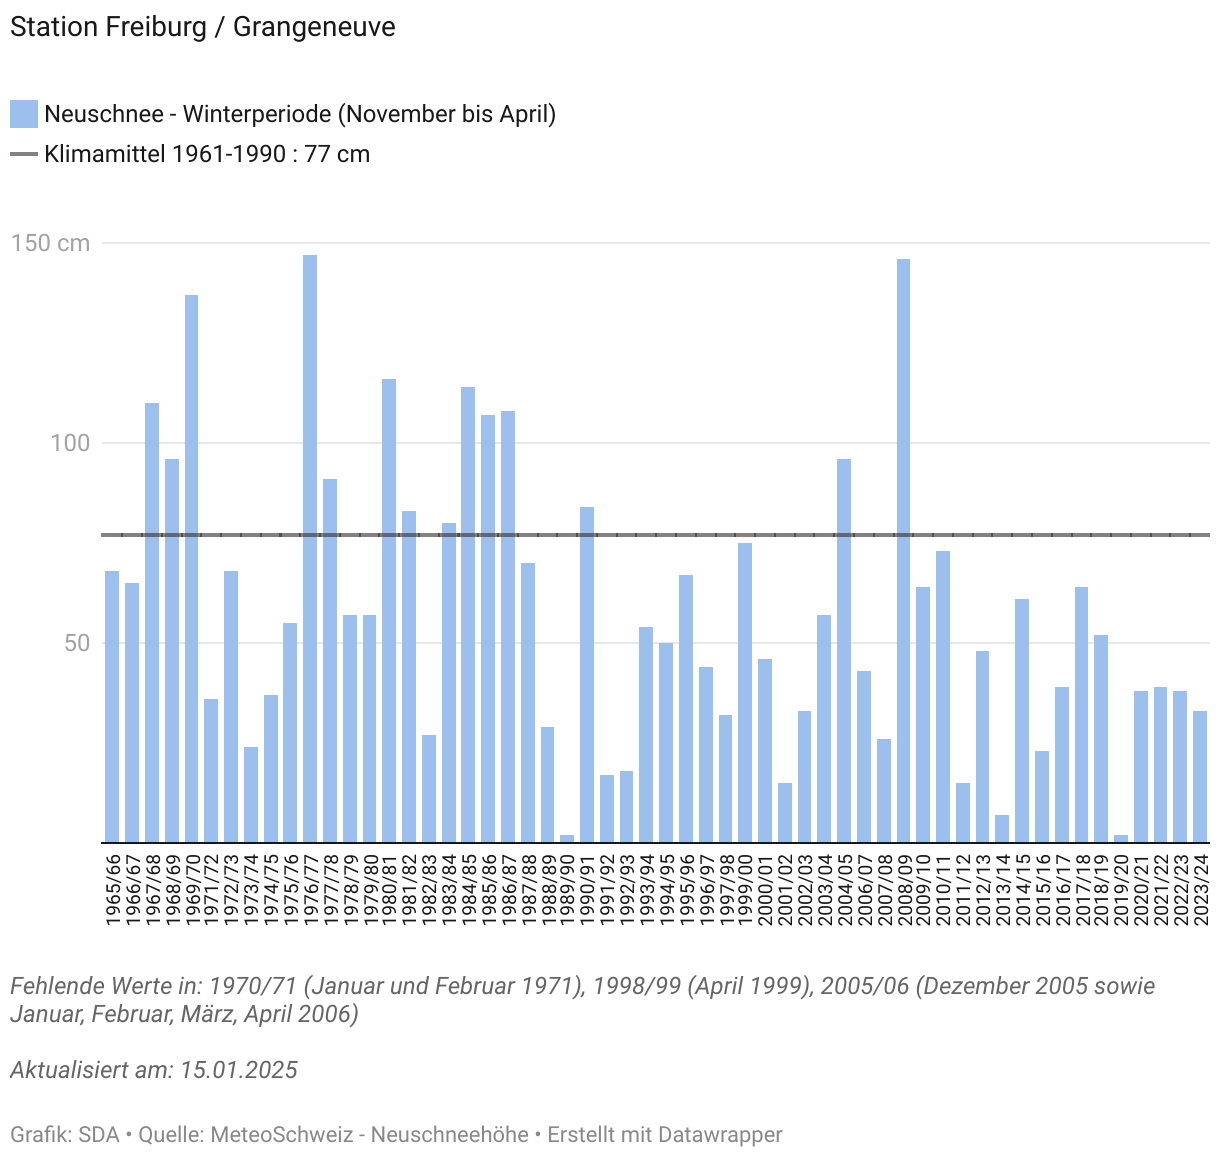Click the 'Aktualisiert am: 15.01.2025' text
Viewport: 1220px width, 1158px height.
pos(154,1070)
